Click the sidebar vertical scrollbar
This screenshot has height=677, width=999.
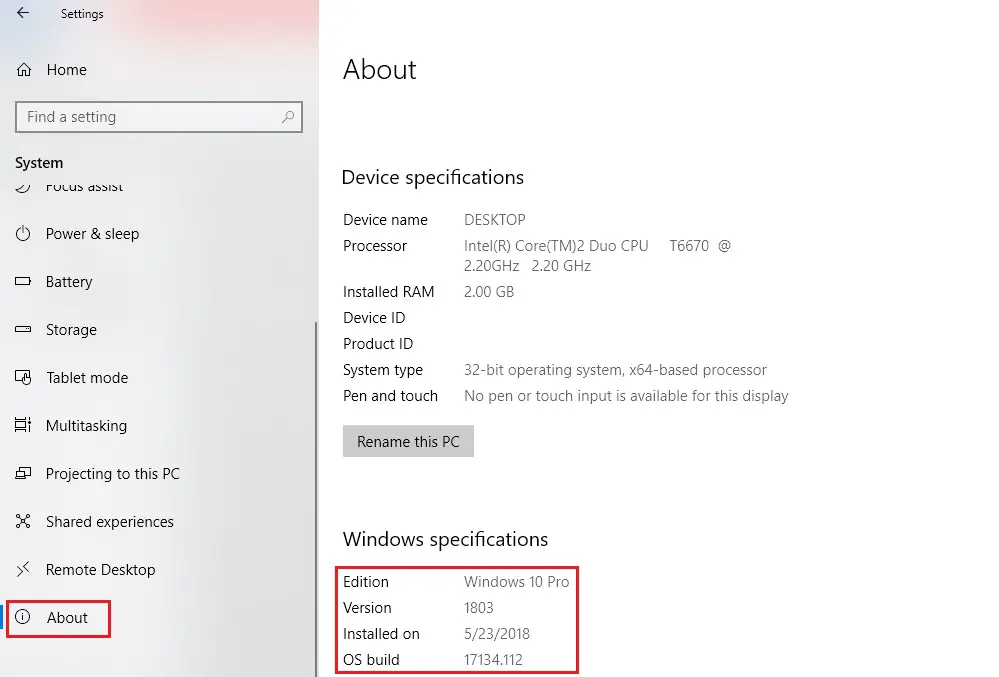click(x=317, y=497)
